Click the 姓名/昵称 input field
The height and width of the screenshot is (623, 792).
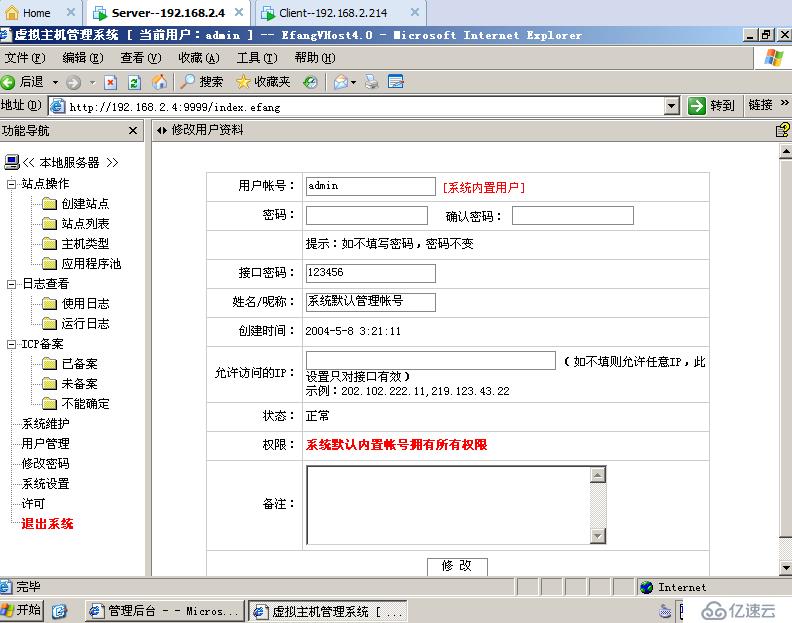click(371, 302)
